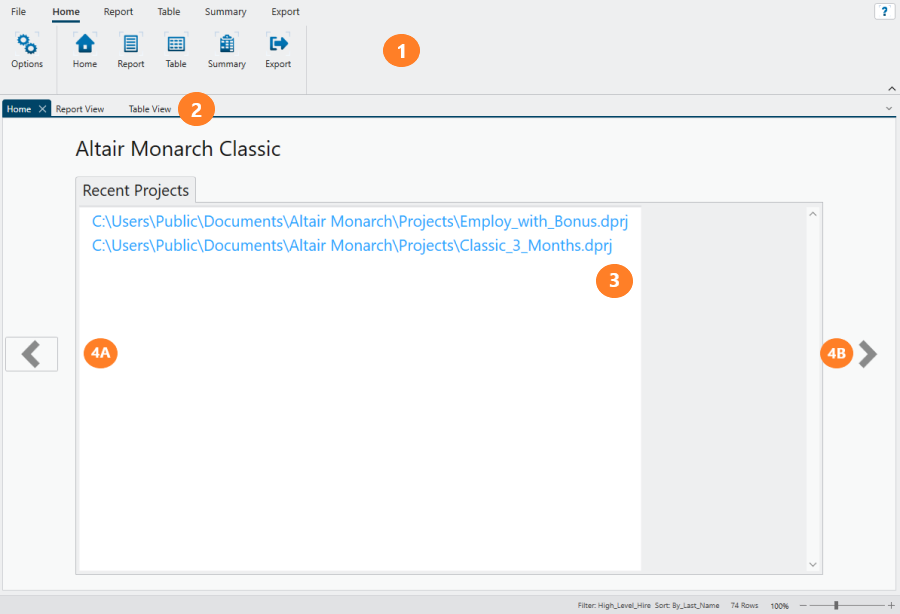Open the help question mark icon
This screenshot has height=614, width=900.
(x=884, y=11)
